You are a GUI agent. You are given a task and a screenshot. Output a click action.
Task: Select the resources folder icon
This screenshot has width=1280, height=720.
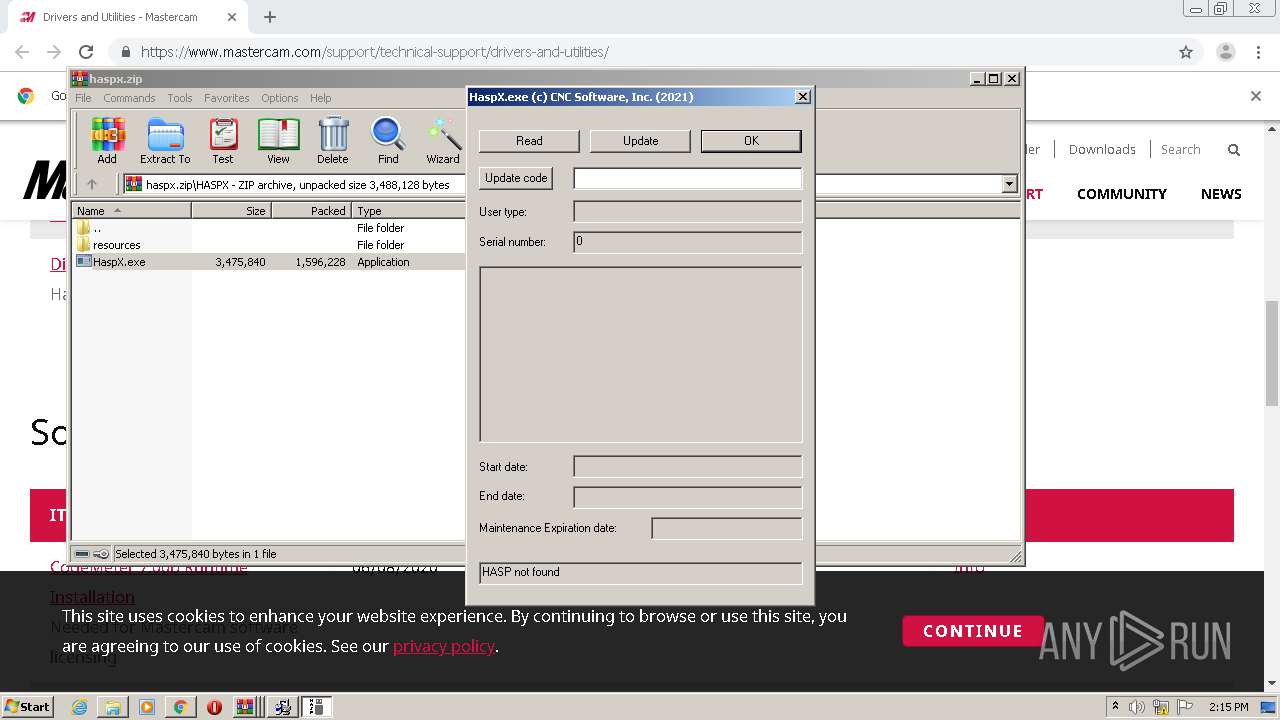84,245
